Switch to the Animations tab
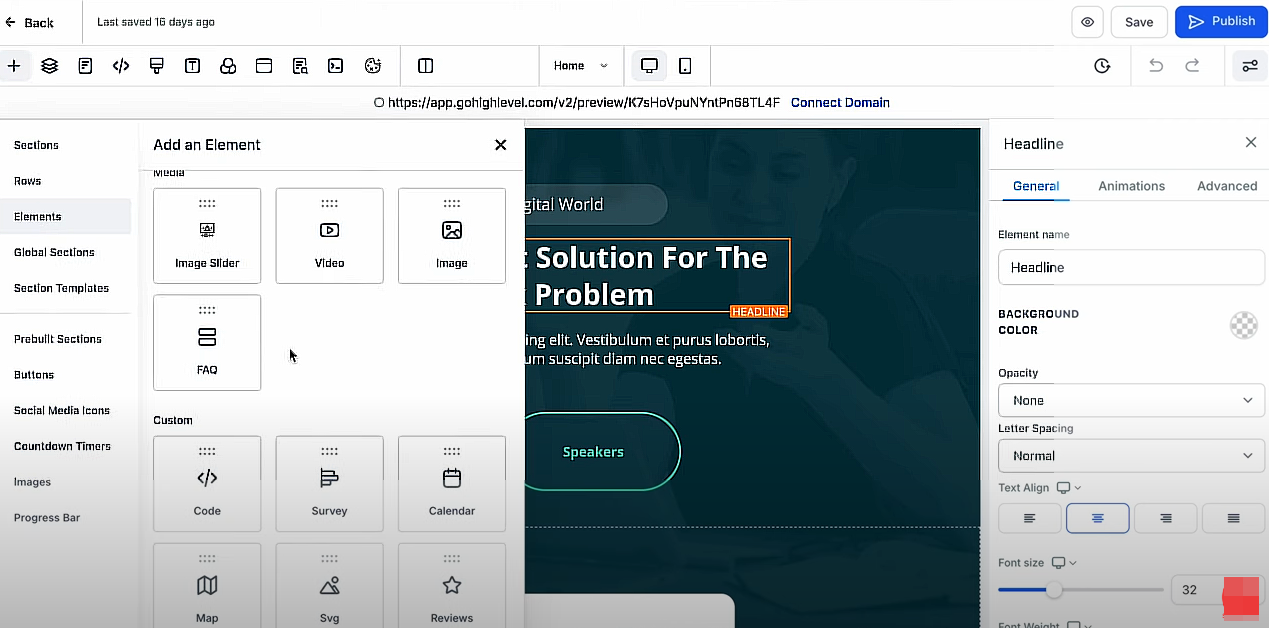 pos(1131,186)
